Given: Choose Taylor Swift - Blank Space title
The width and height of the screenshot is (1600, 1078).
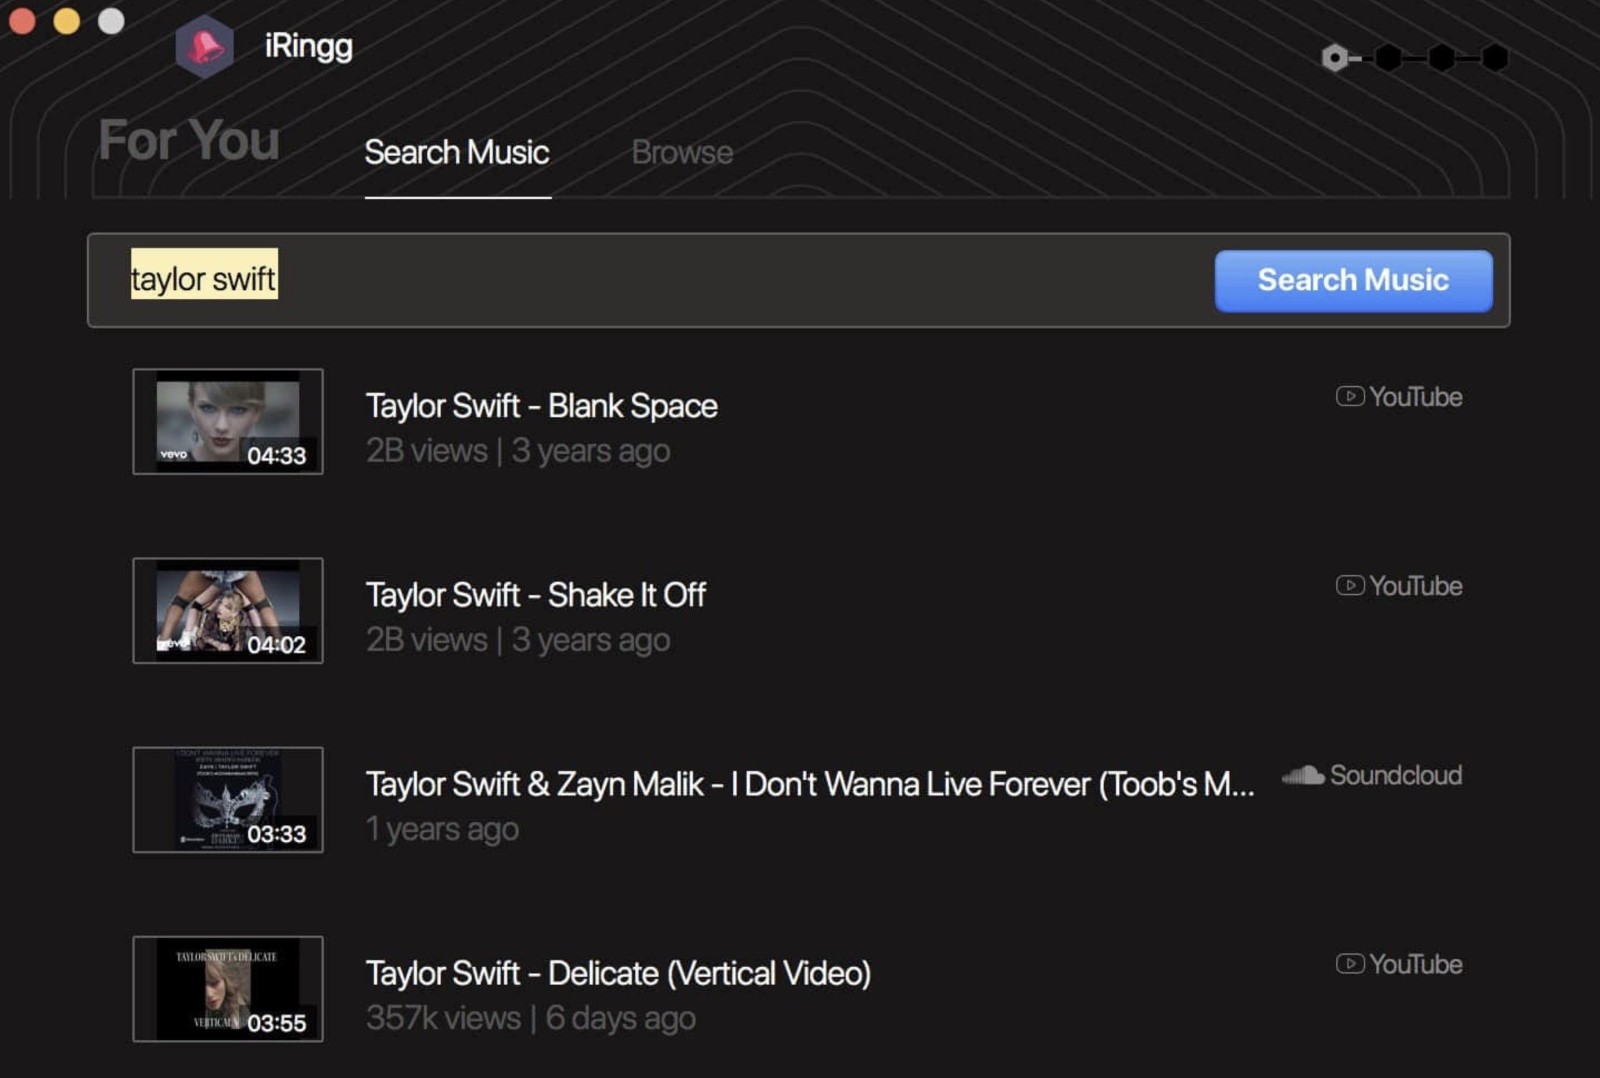Looking at the screenshot, I should [x=541, y=406].
